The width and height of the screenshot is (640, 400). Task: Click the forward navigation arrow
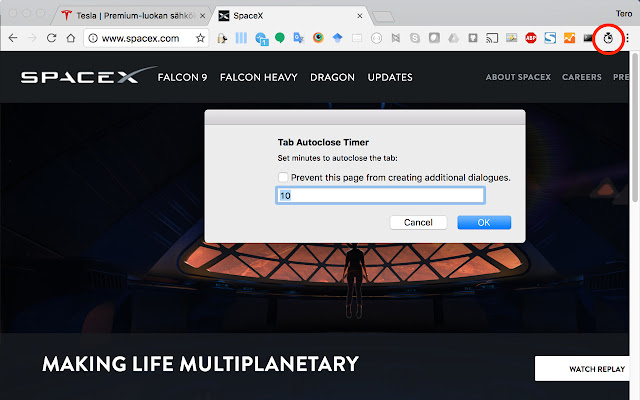pos(32,38)
